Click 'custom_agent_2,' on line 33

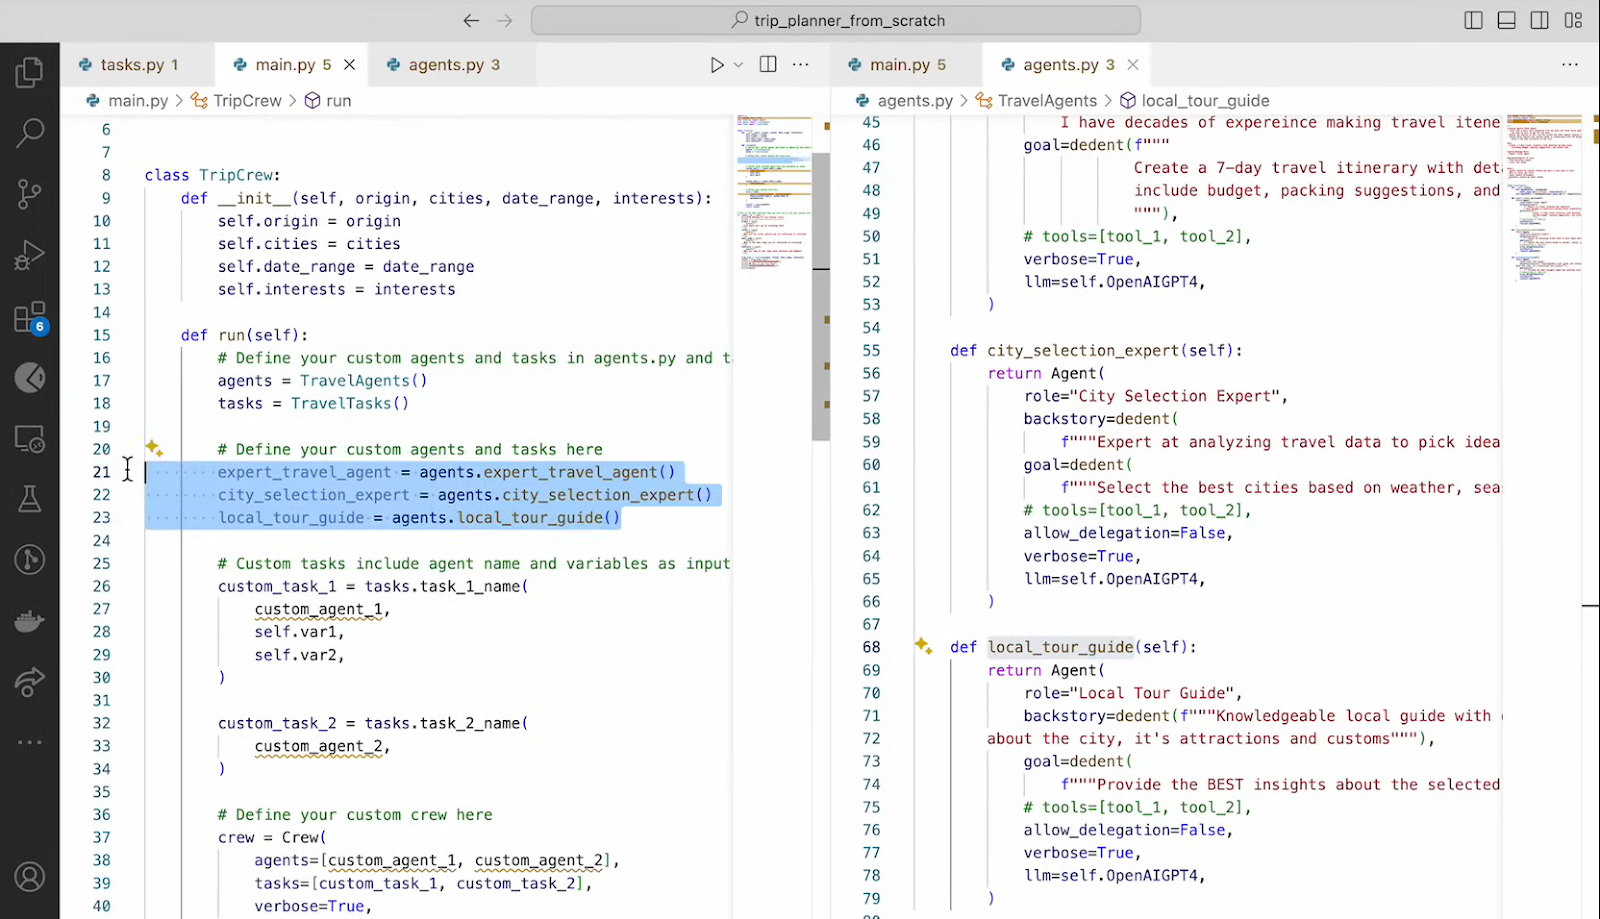click(x=322, y=746)
